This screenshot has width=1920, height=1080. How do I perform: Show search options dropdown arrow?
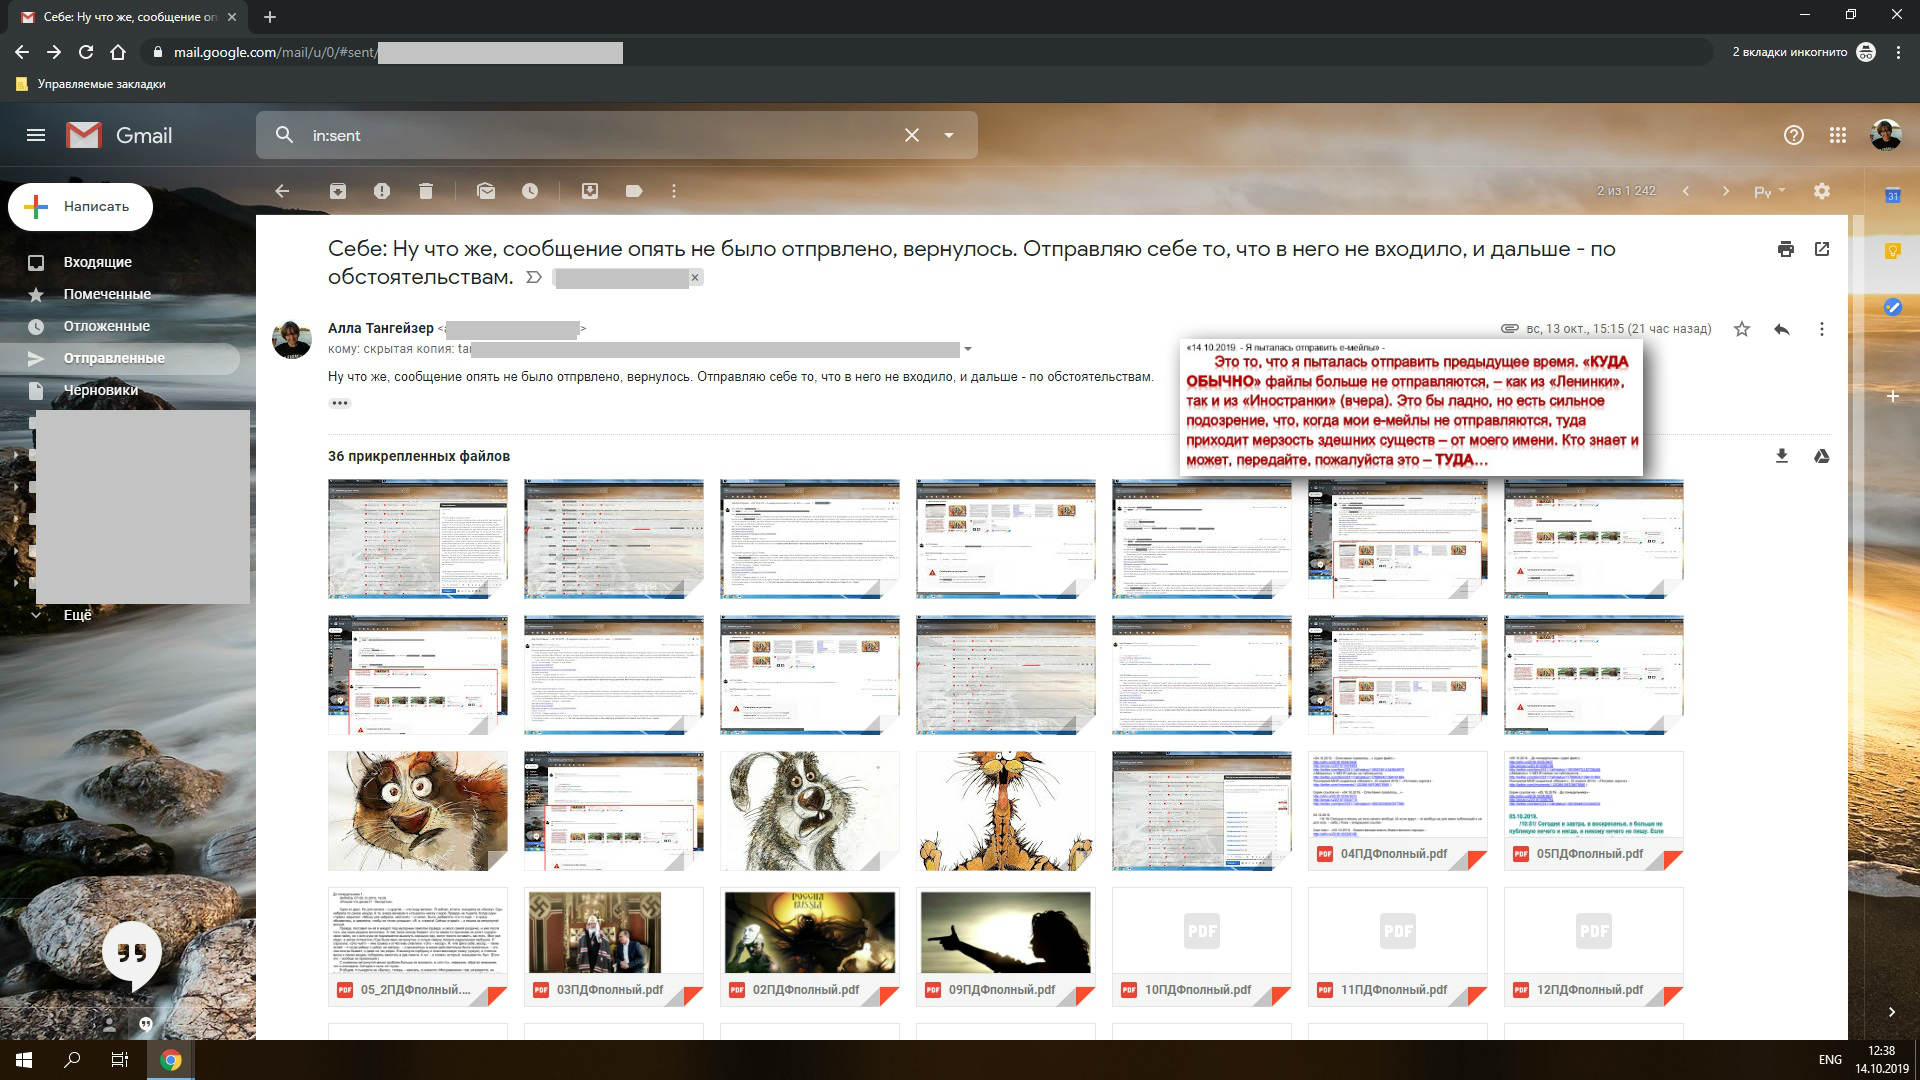(949, 135)
